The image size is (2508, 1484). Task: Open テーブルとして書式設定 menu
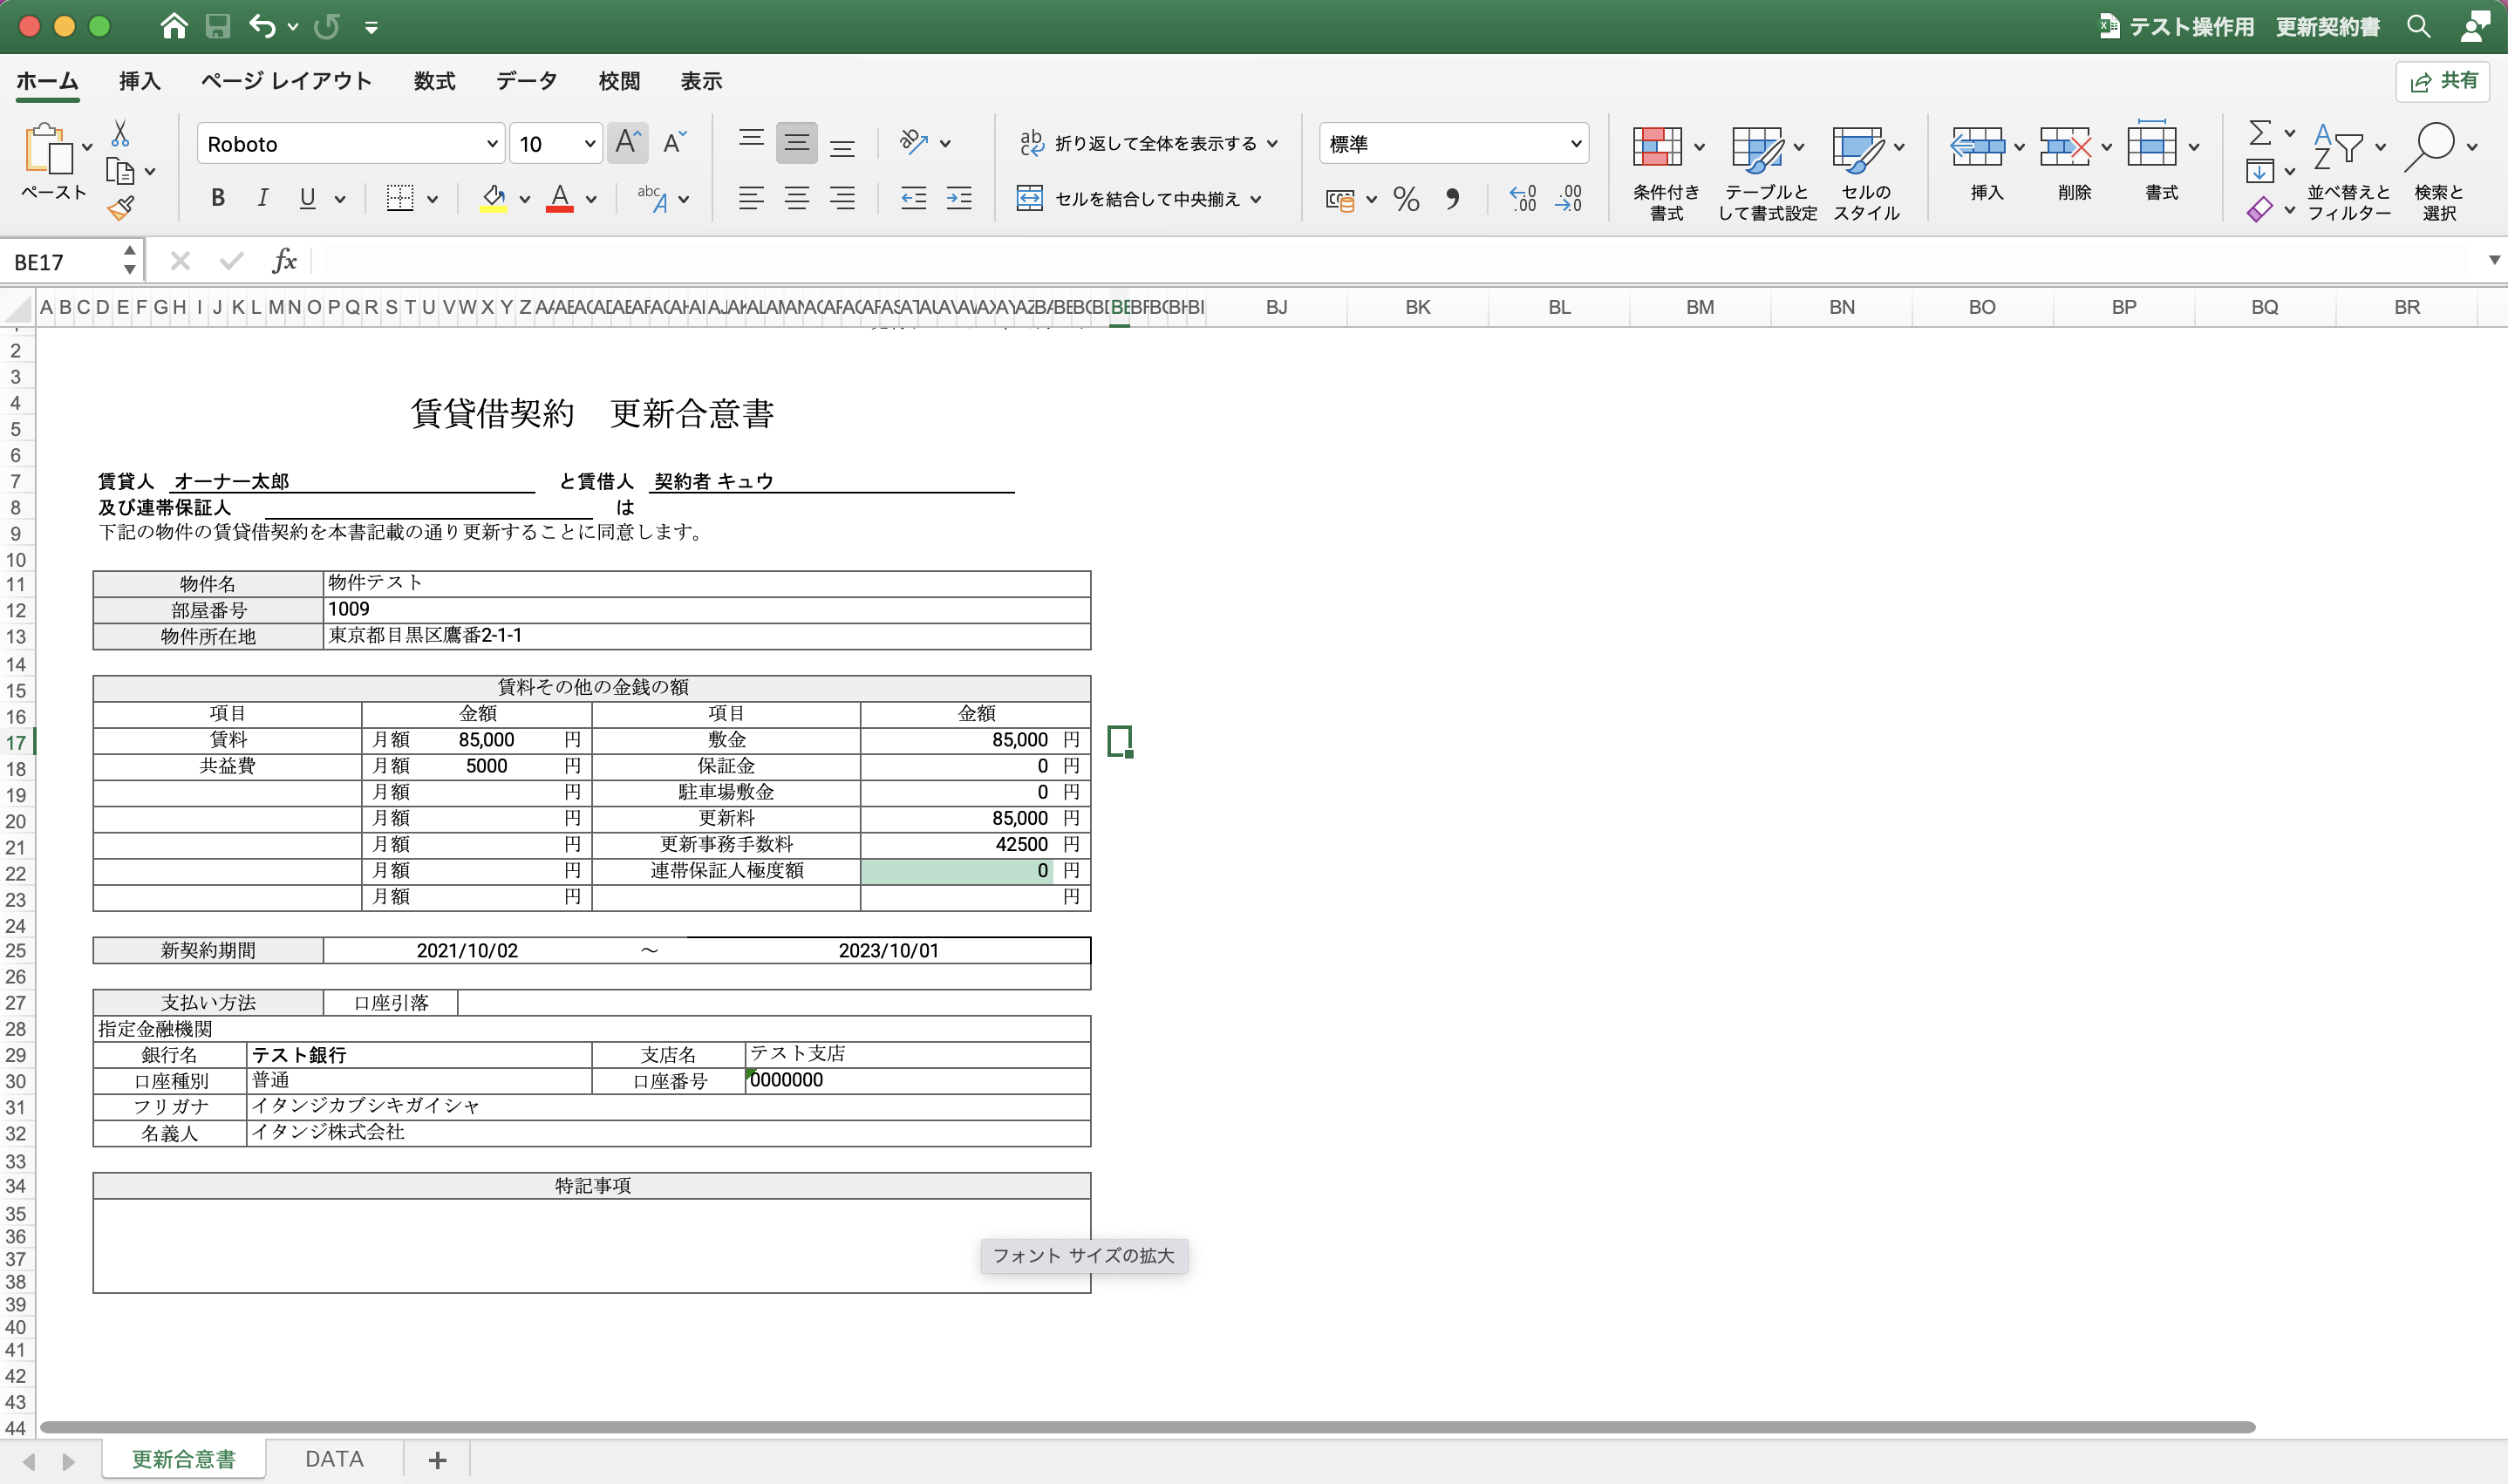click(1767, 172)
